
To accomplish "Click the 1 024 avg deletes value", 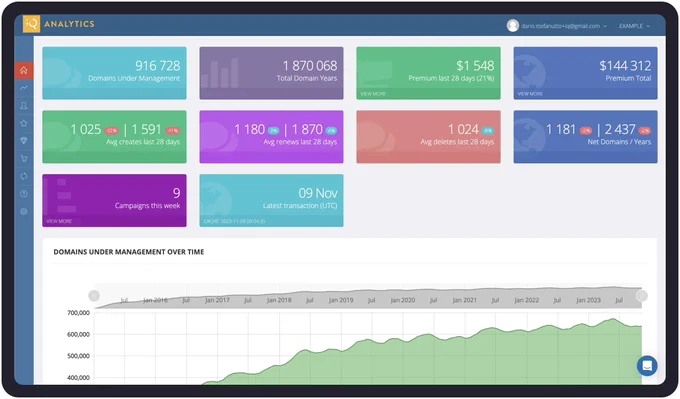I will coord(463,129).
